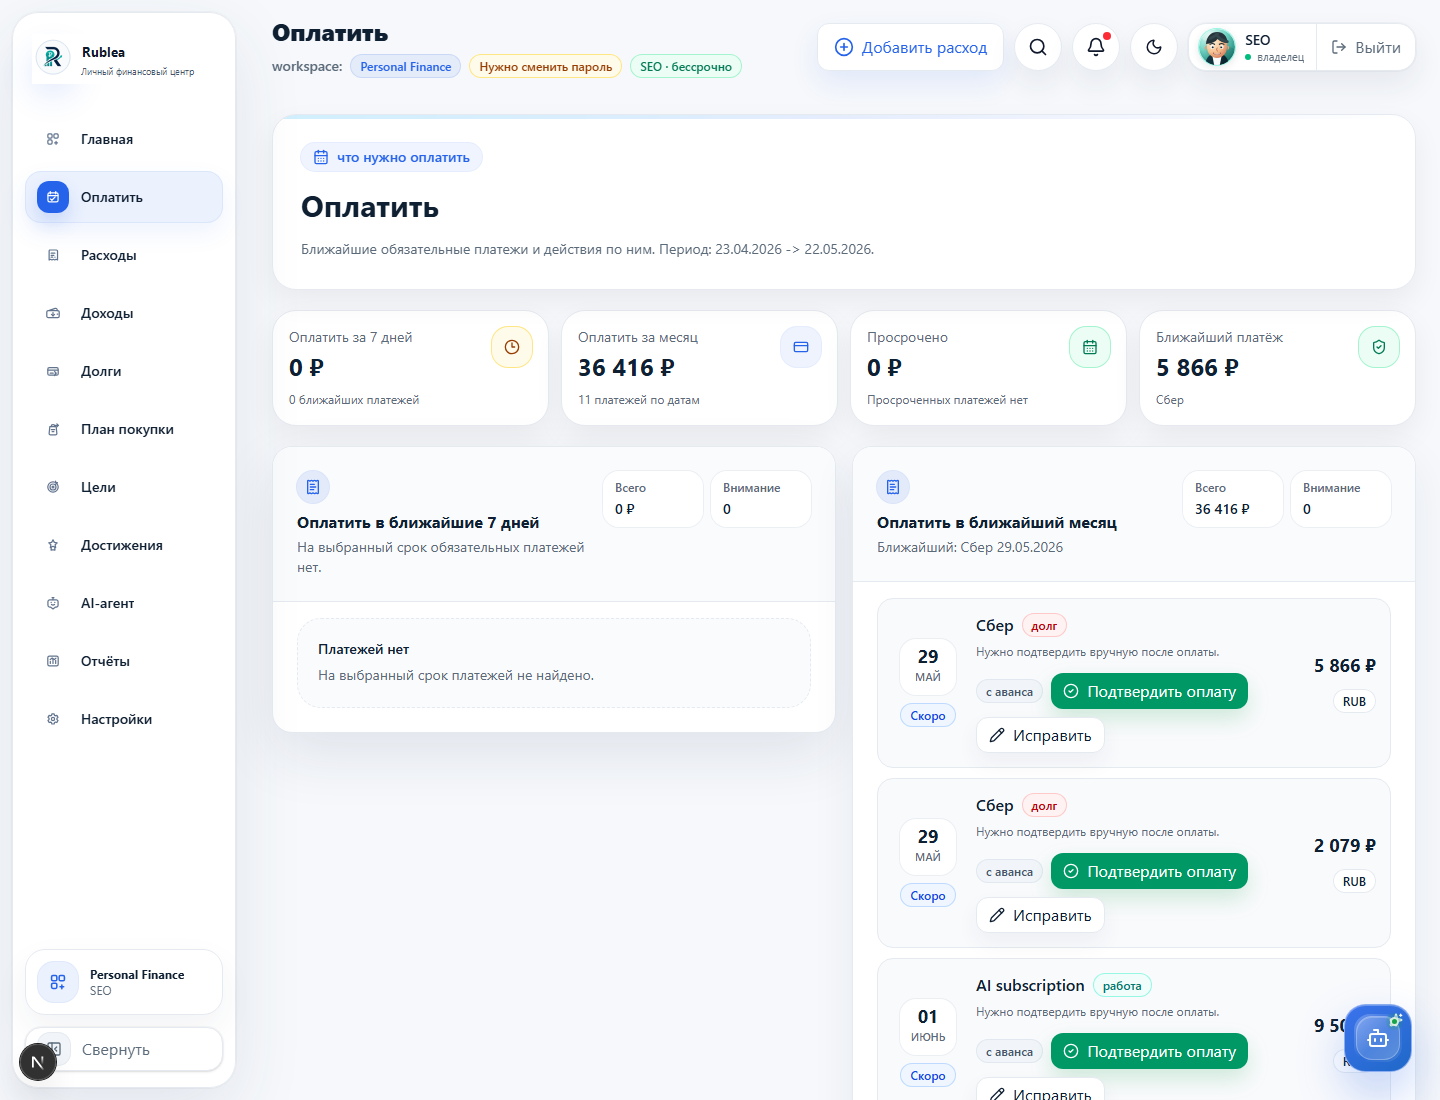Confirm payment for Сбер 5 866 ₽

coord(1149,691)
